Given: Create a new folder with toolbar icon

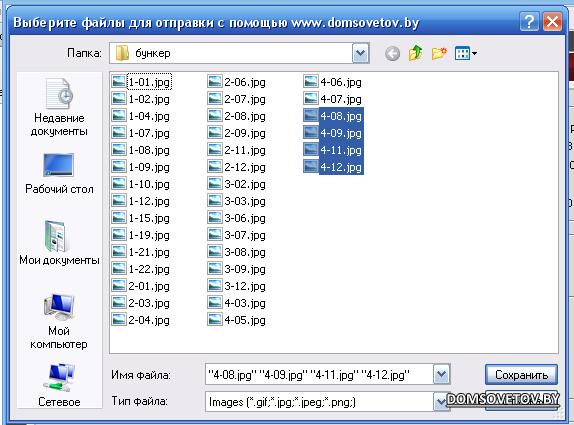Looking at the screenshot, I should pyautogui.click(x=439, y=53).
